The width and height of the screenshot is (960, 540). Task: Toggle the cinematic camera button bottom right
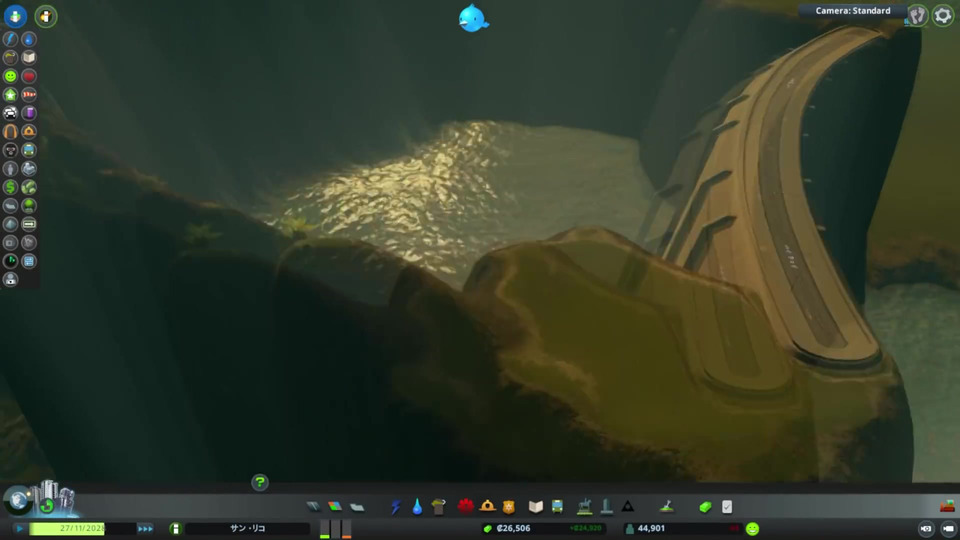(948, 528)
